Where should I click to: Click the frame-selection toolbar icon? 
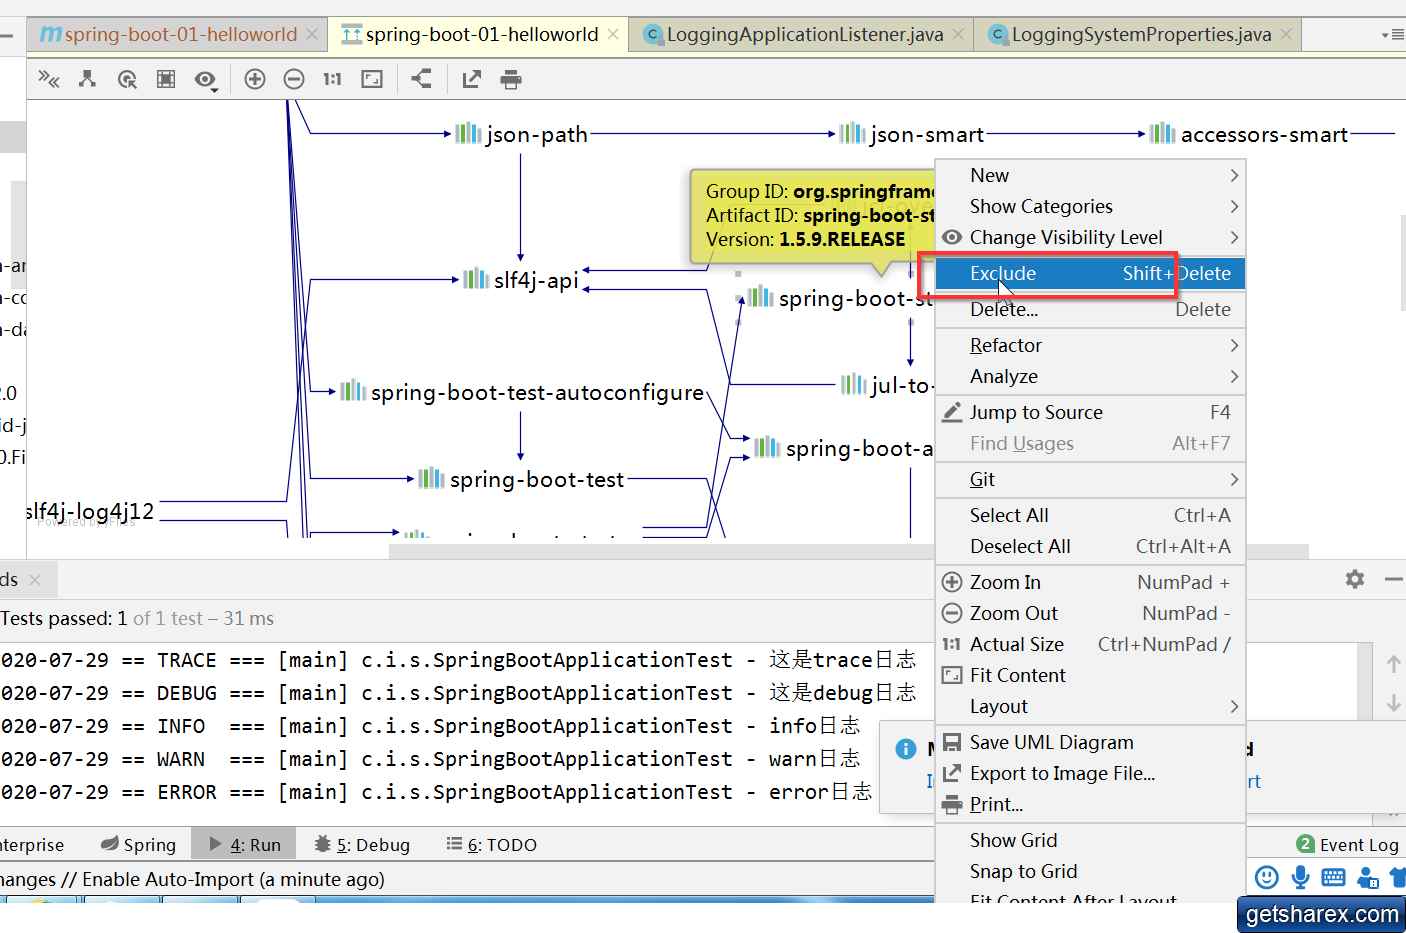[166, 79]
